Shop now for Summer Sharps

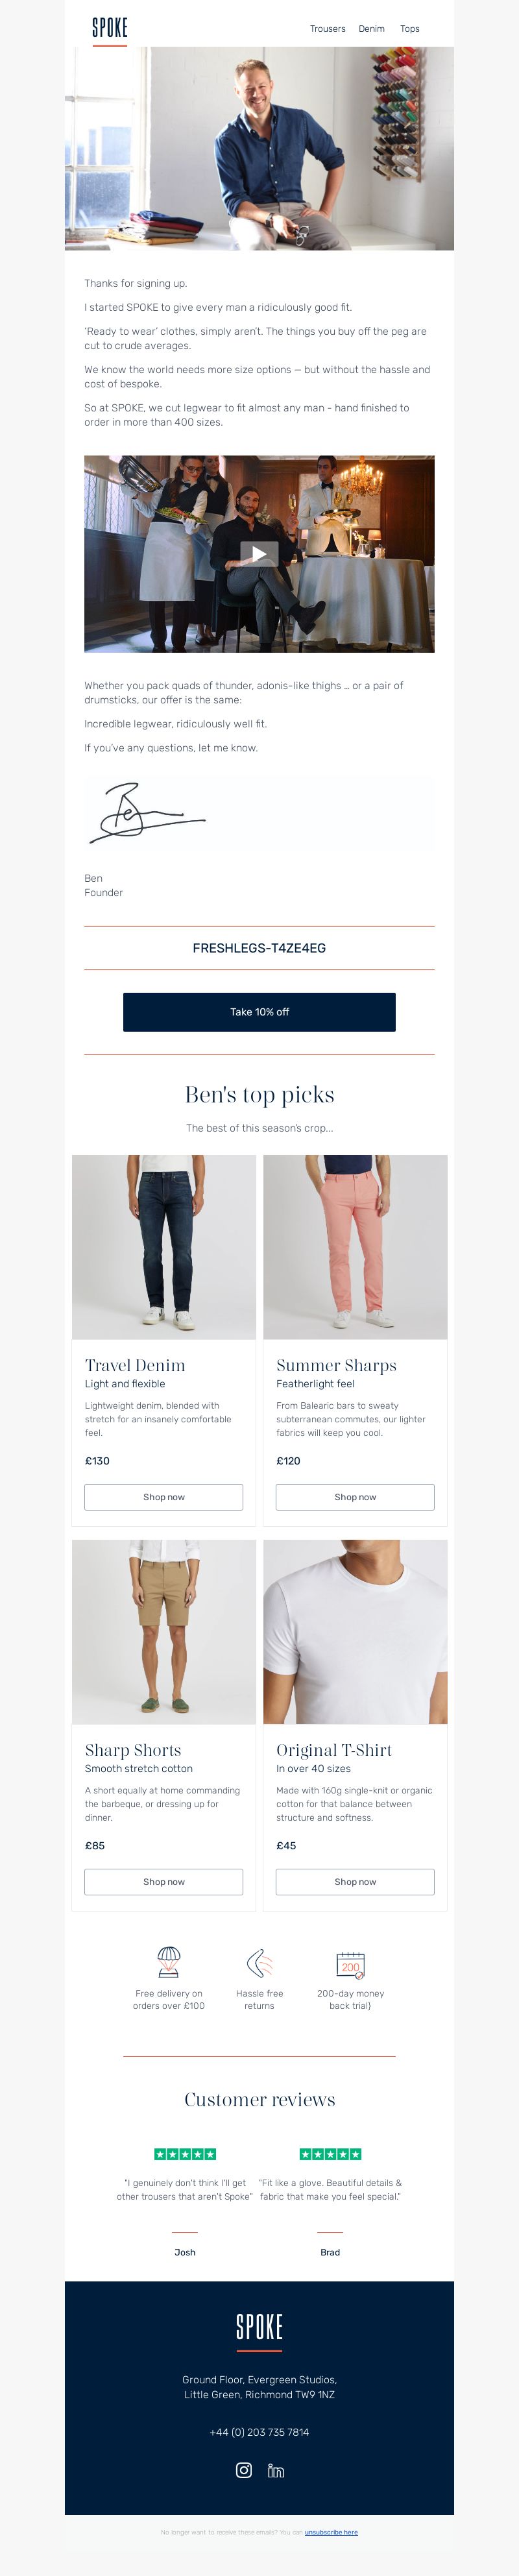pos(355,1497)
